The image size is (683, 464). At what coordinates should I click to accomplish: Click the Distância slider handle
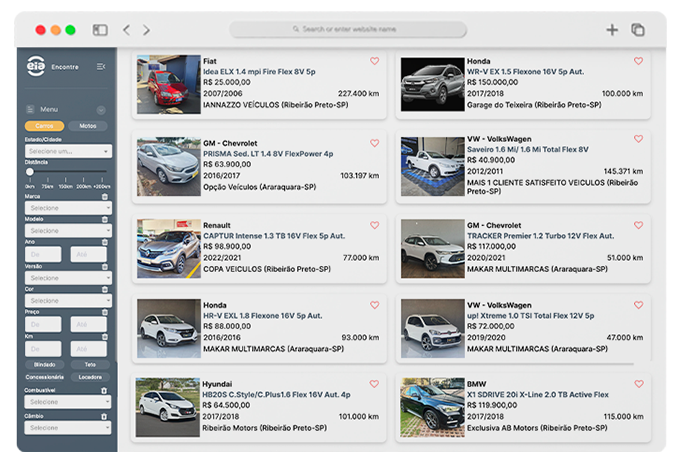click(30, 172)
